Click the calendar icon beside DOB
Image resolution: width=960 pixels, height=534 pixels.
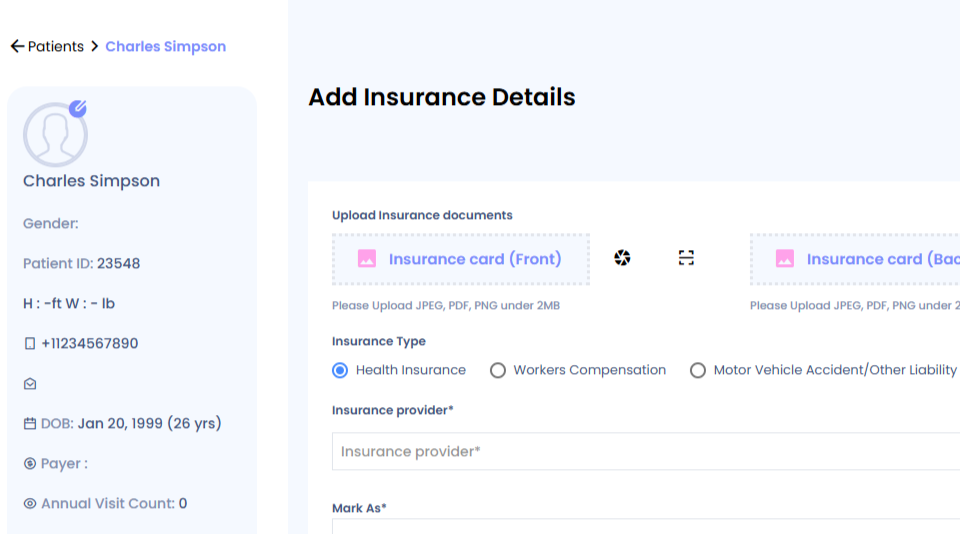tap(30, 424)
